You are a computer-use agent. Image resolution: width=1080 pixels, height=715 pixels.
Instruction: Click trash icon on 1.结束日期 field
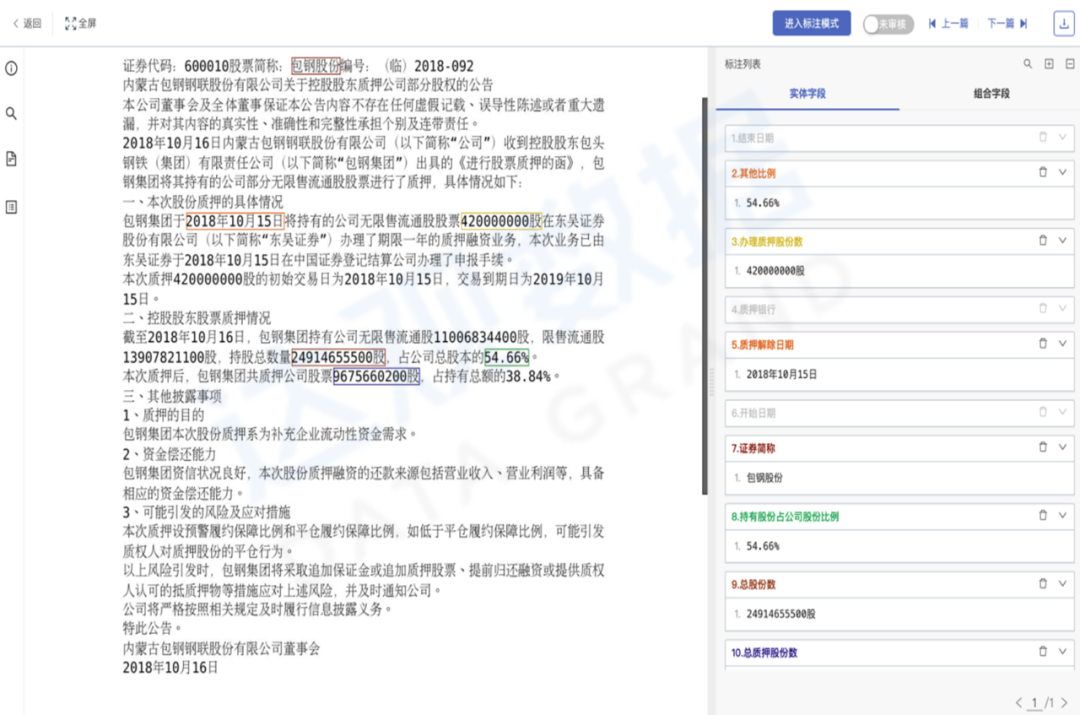[1043, 137]
